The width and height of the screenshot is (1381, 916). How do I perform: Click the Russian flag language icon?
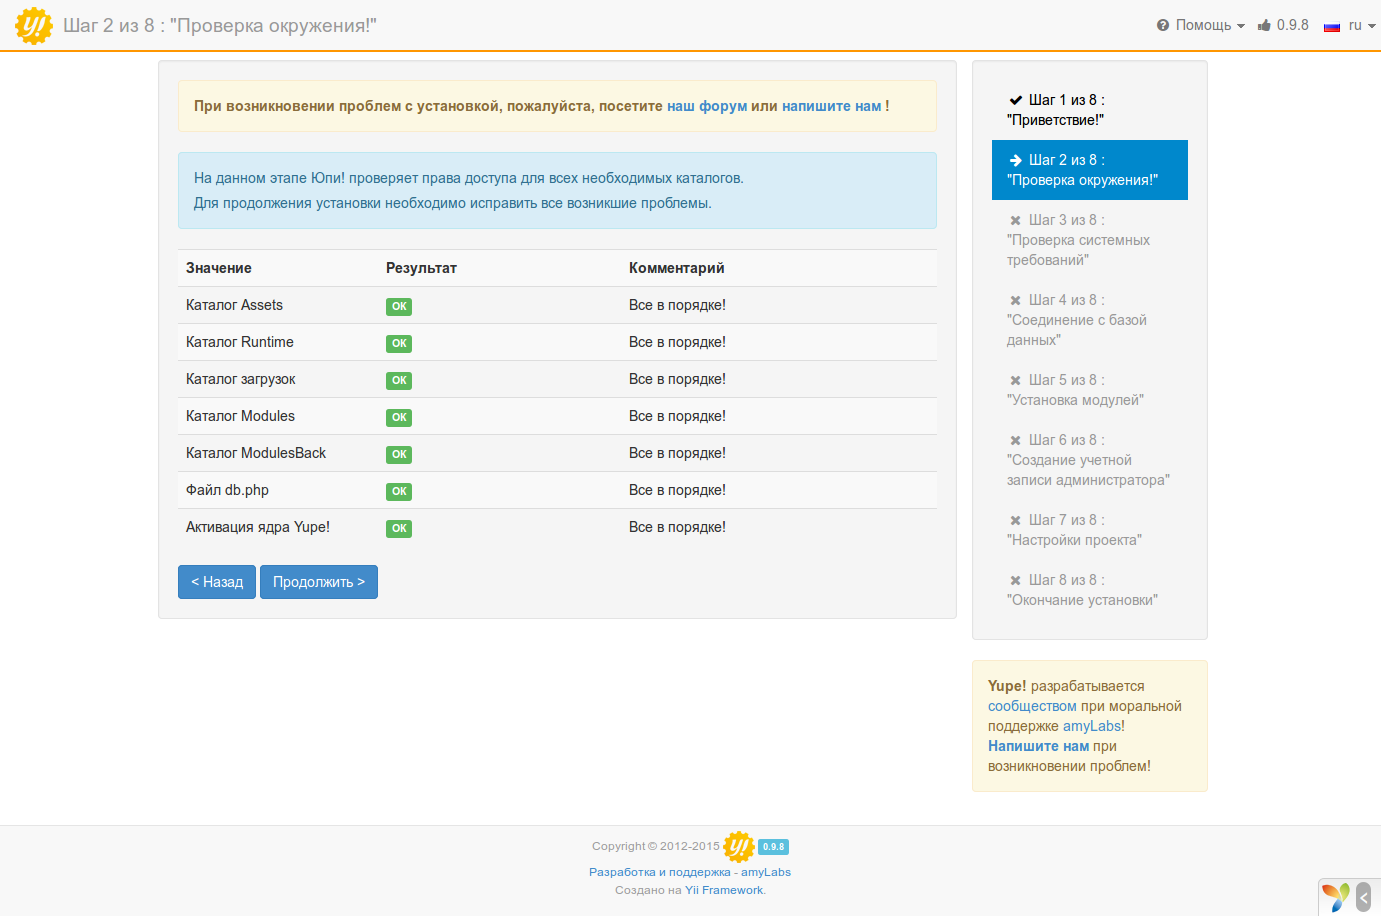click(1331, 26)
